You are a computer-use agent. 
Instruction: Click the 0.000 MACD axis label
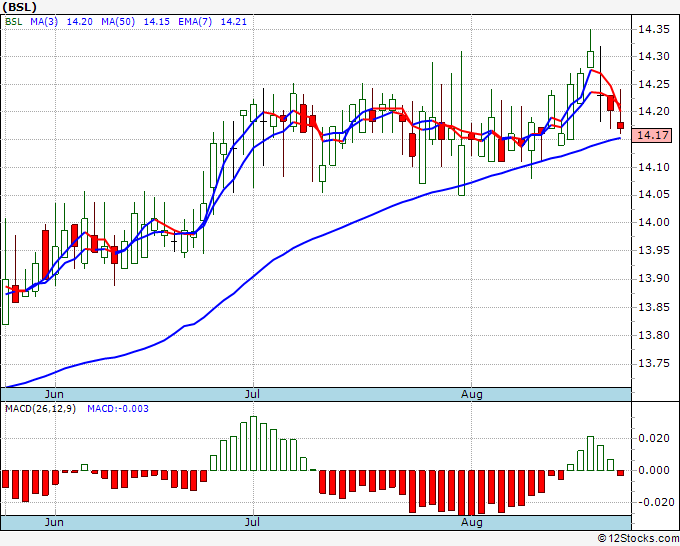point(654,470)
